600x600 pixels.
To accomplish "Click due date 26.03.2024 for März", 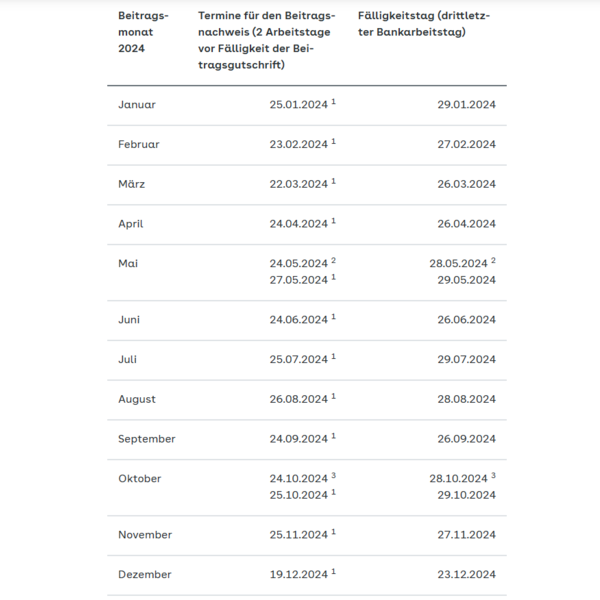I will tap(461, 184).
